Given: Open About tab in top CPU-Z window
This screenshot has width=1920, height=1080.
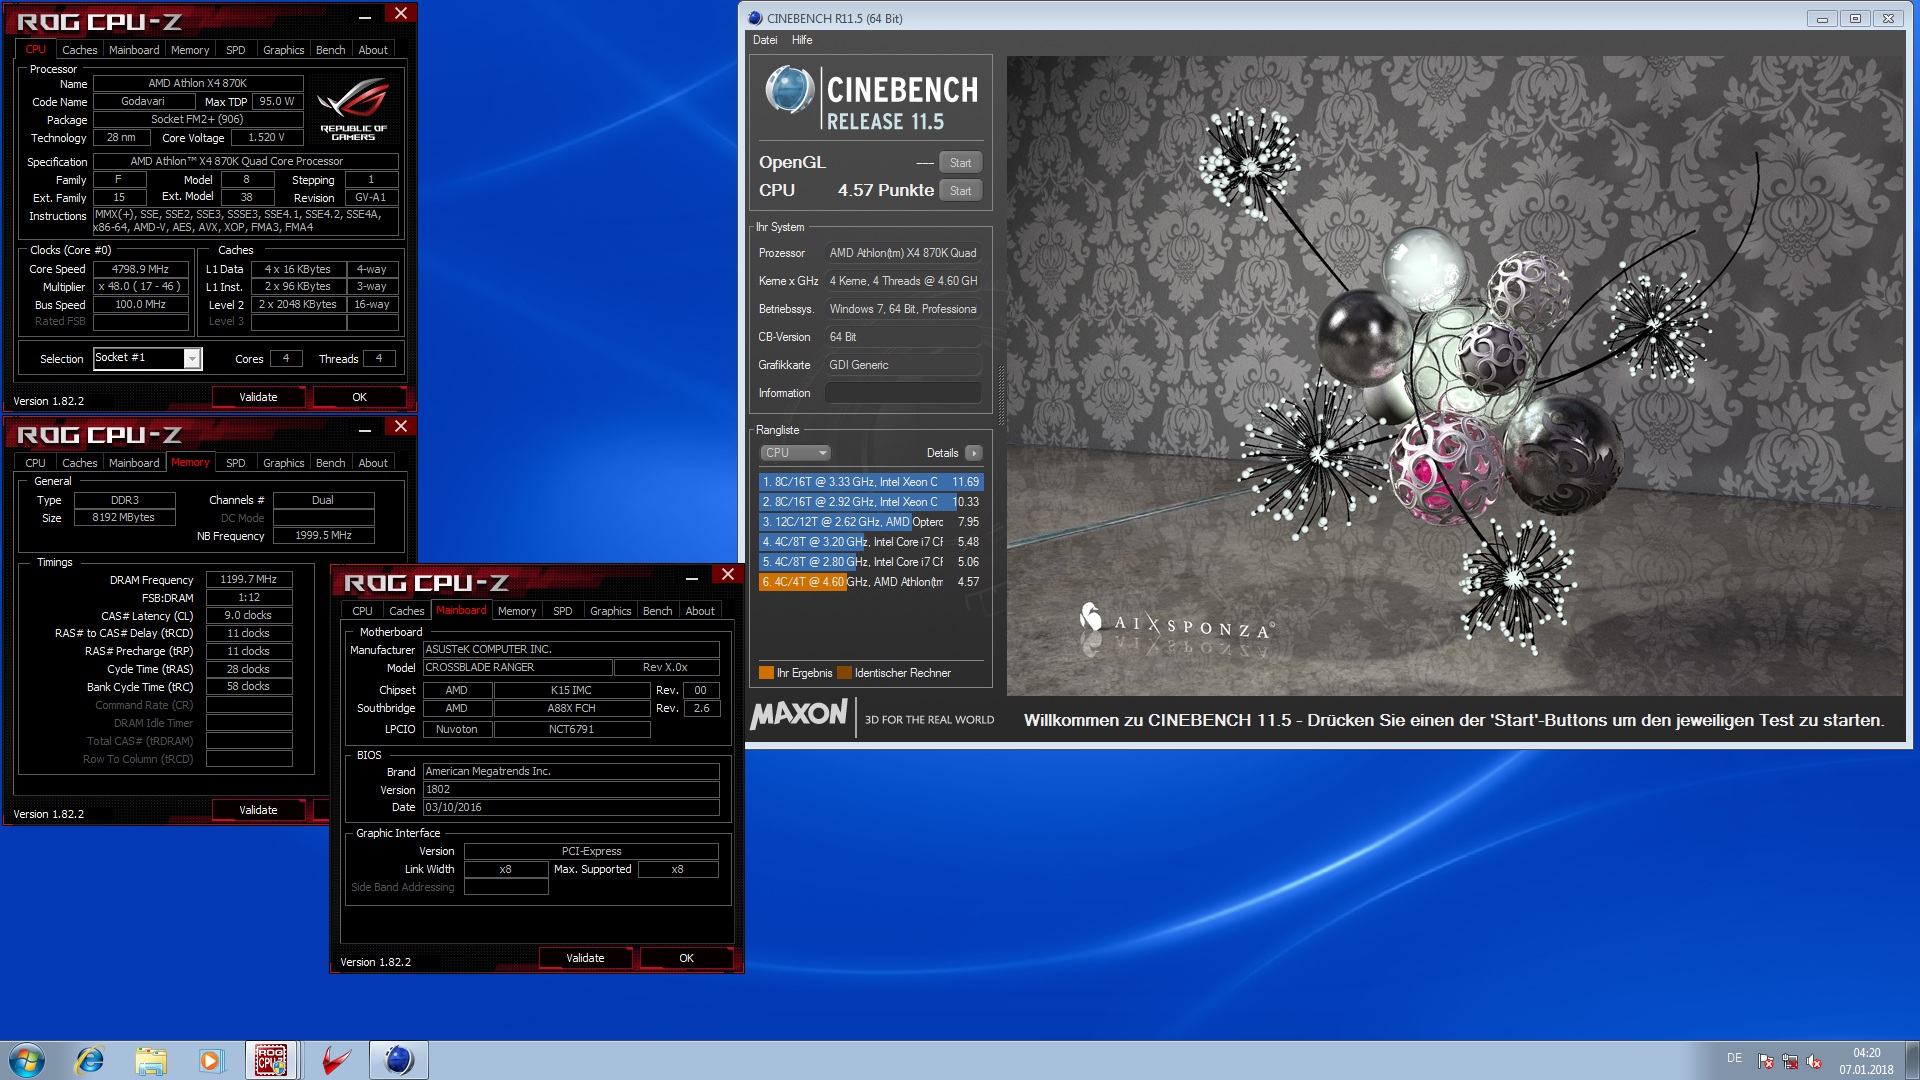Looking at the screenshot, I should [373, 50].
